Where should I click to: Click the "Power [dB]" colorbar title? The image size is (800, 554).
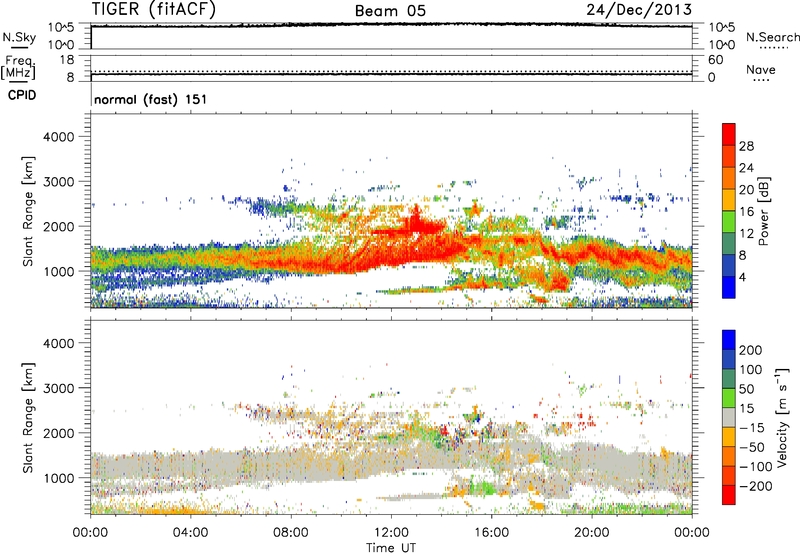click(x=764, y=211)
